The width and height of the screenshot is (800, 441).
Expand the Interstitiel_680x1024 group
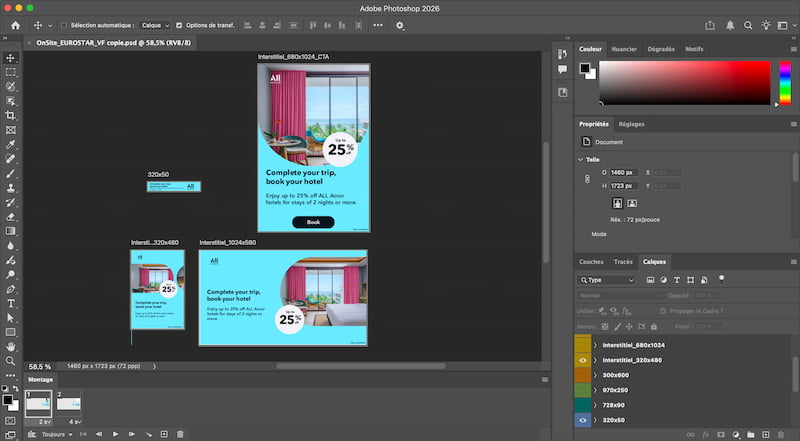click(595, 345)
